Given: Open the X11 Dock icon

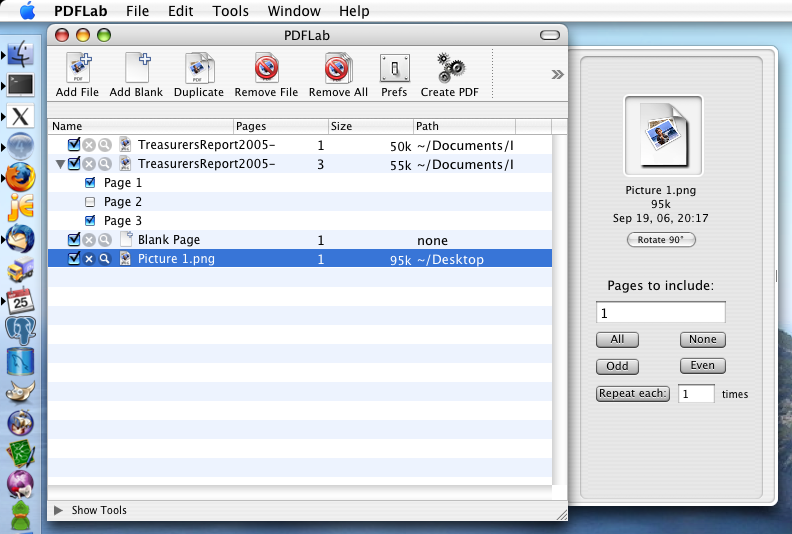Looking at the screenshot, I should 20,116.
